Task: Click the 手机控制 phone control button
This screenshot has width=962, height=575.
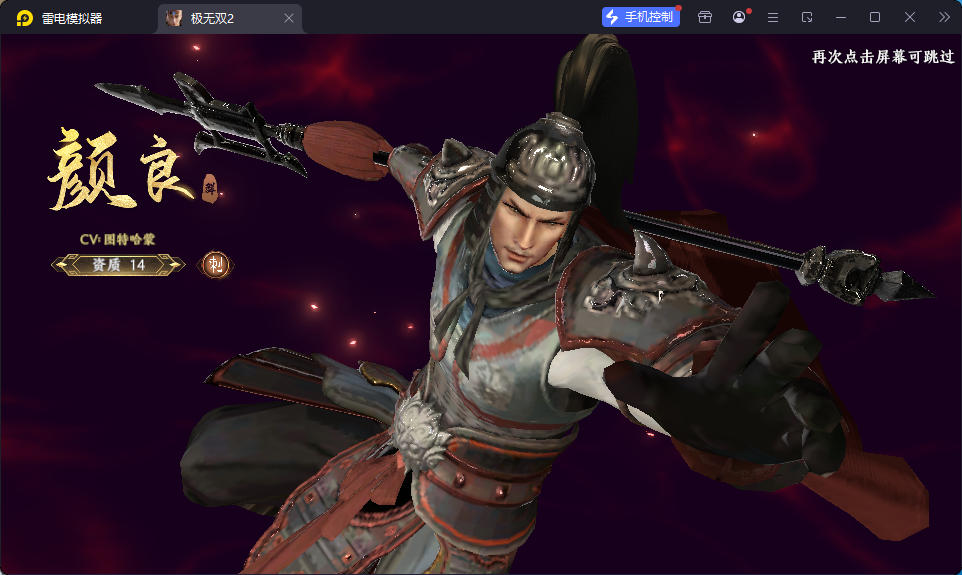Action: click(640, 17)
